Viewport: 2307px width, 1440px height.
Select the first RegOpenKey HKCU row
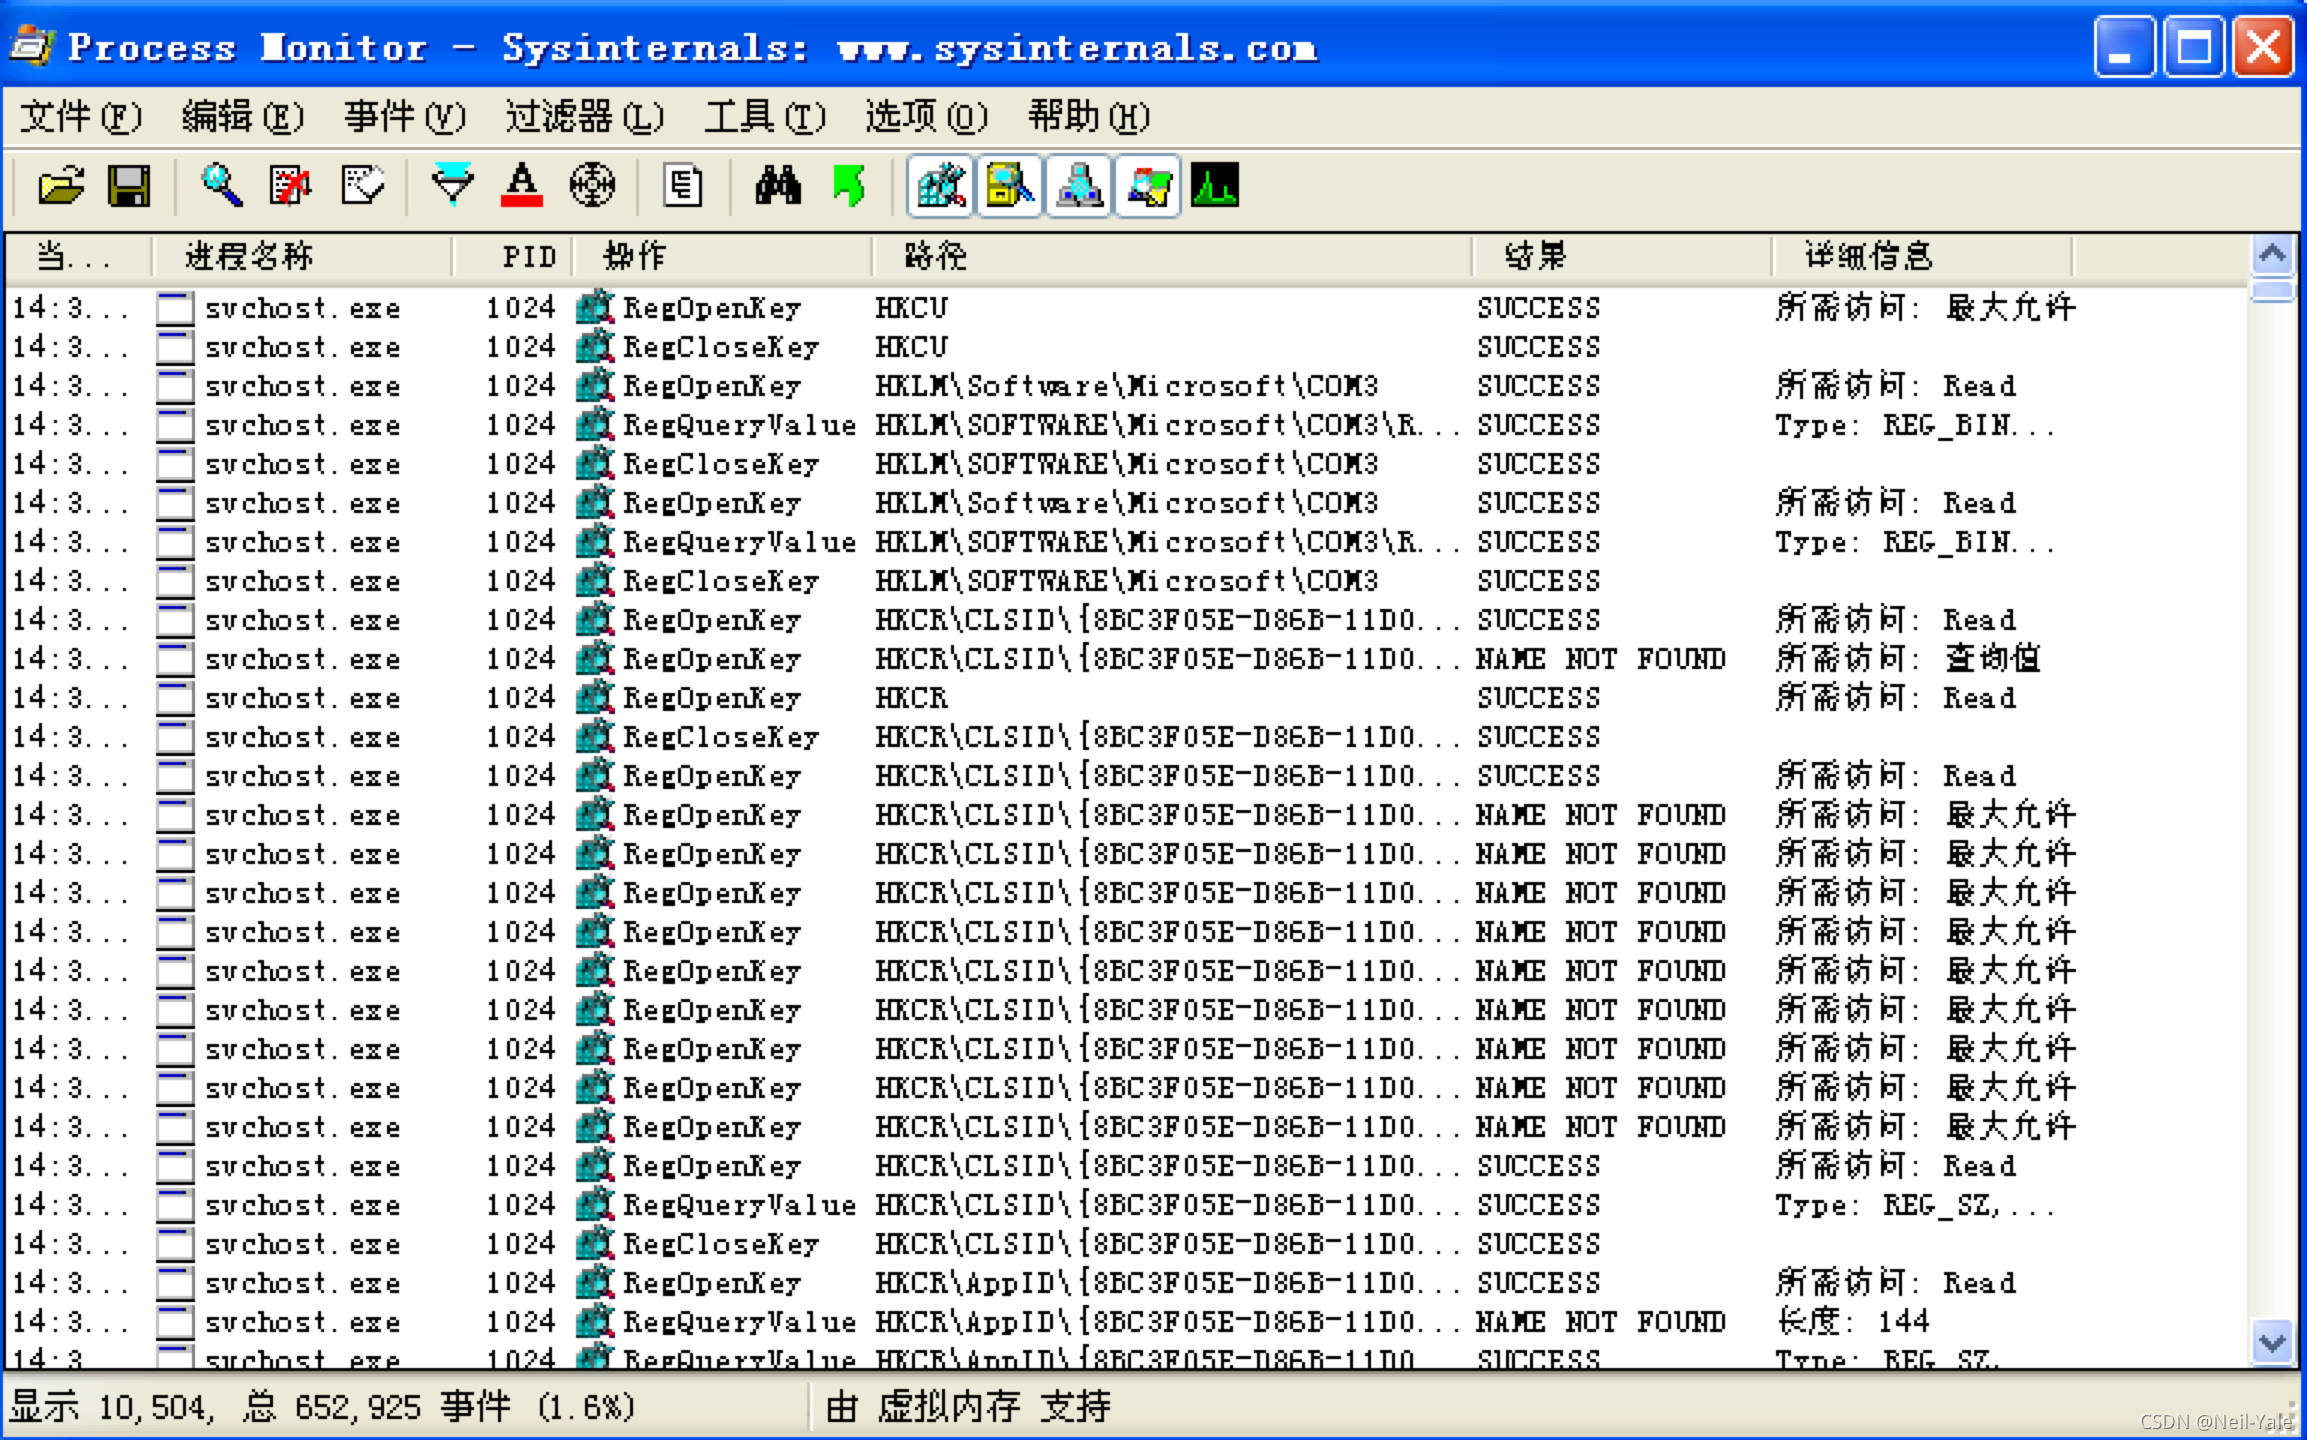(1126, 308)
